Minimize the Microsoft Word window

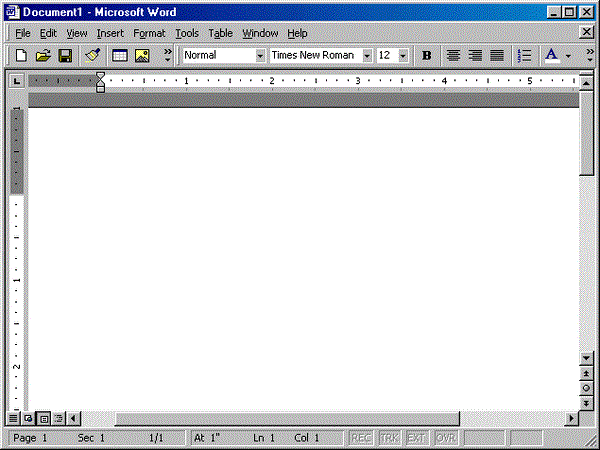click(x=554, y=12)
